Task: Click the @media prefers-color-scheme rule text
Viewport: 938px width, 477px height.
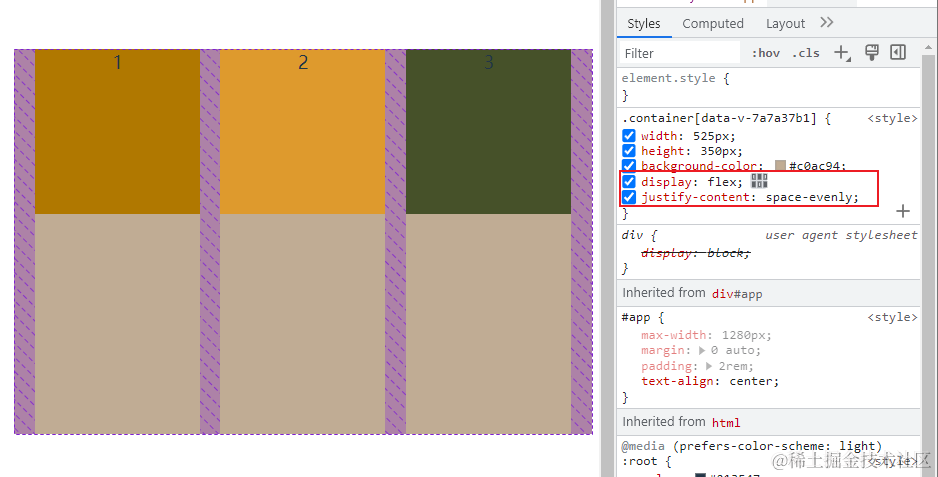Action: point(752,446)
